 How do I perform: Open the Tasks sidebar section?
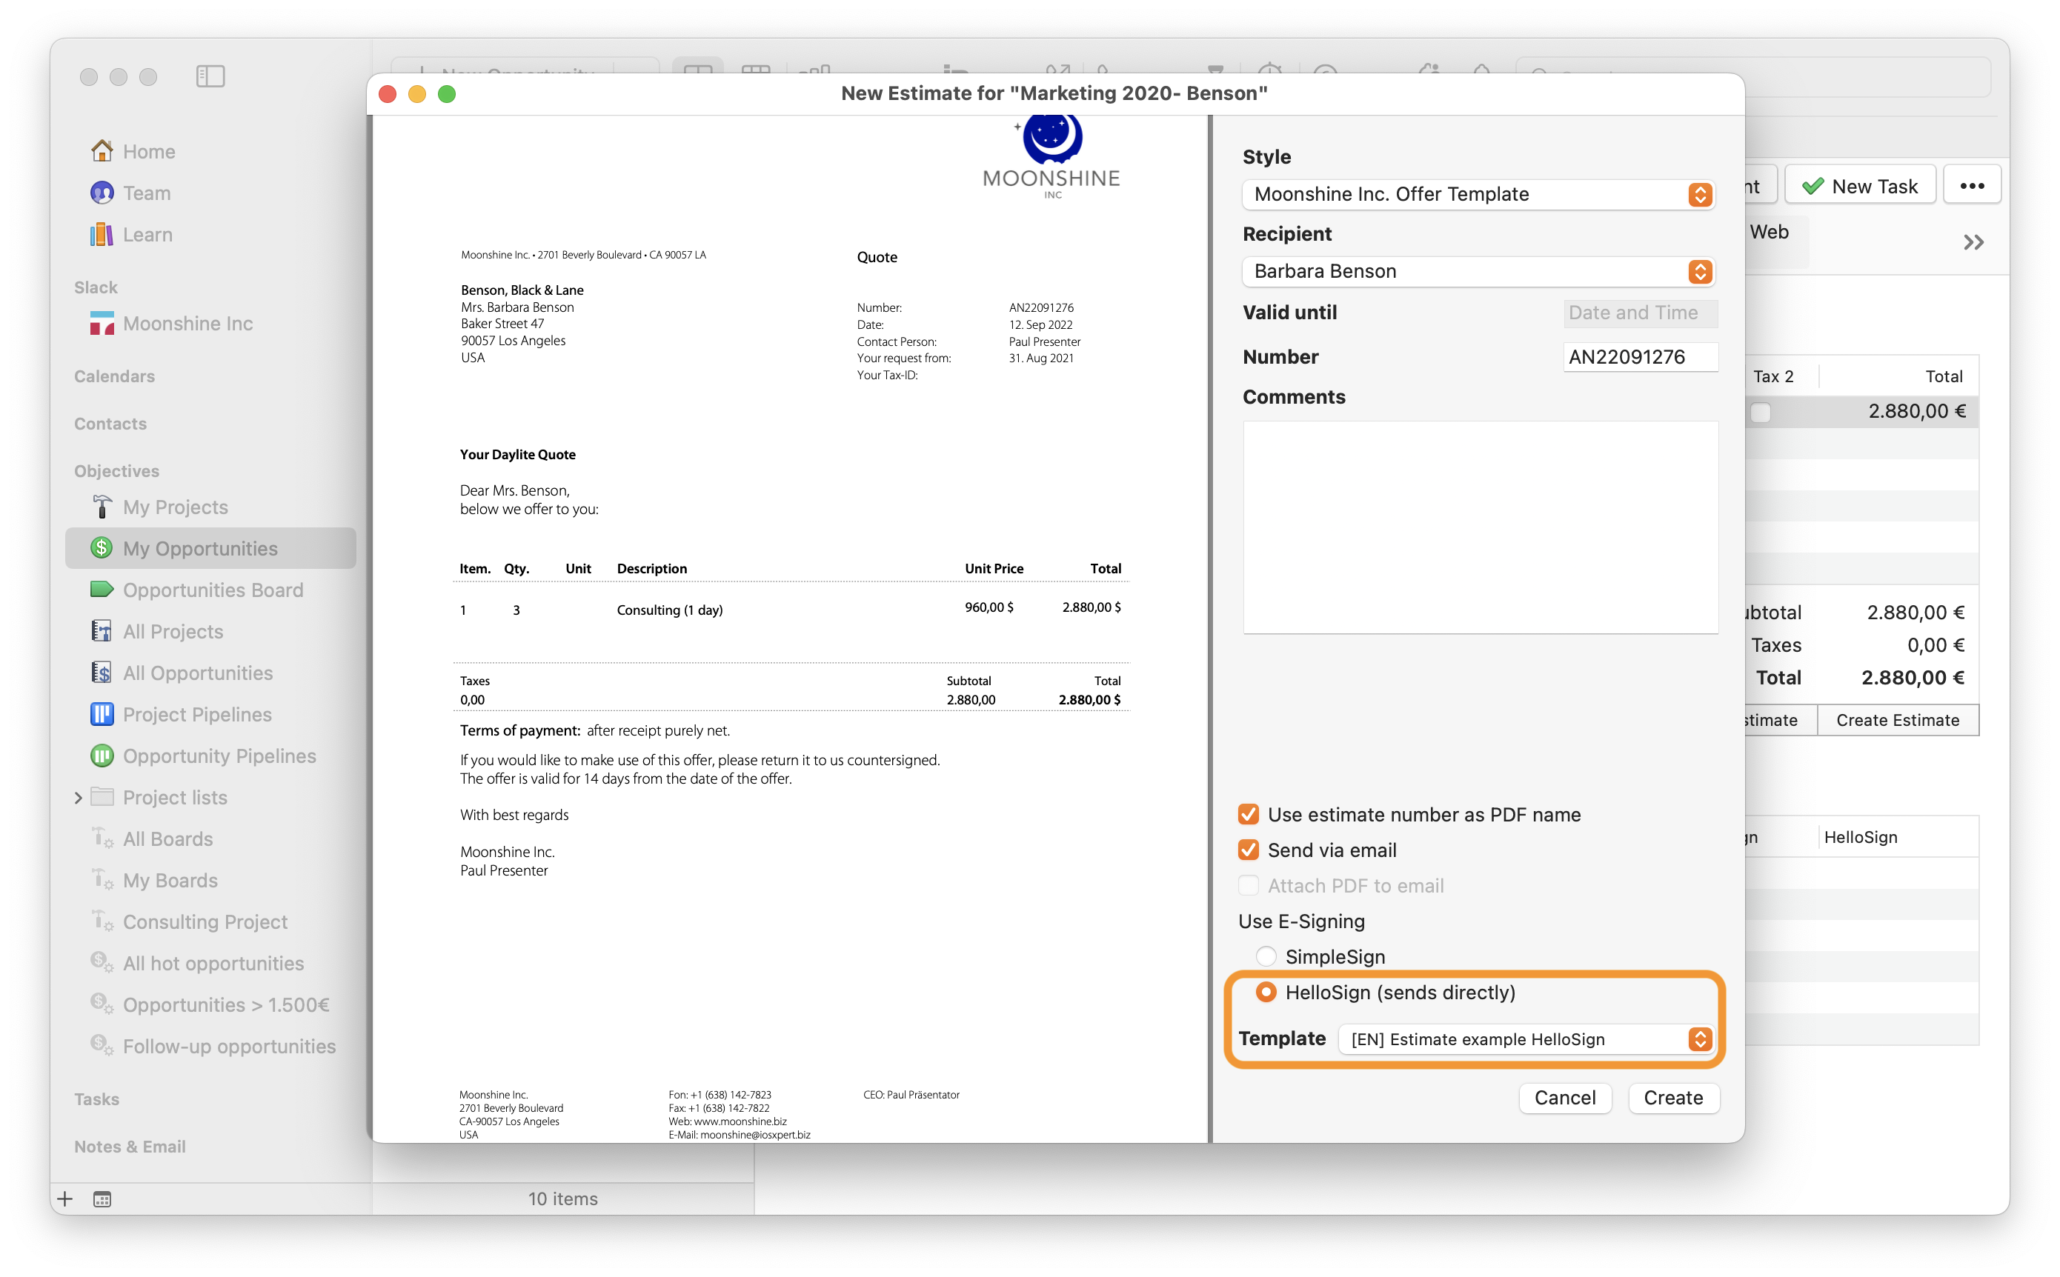(x=96, y=1099)
